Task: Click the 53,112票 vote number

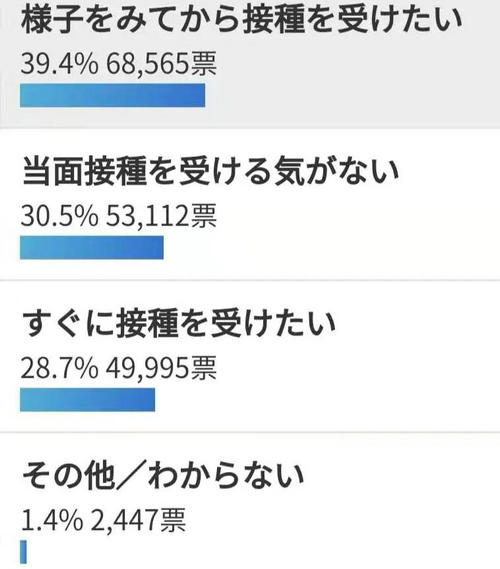Action: (161, 216)
